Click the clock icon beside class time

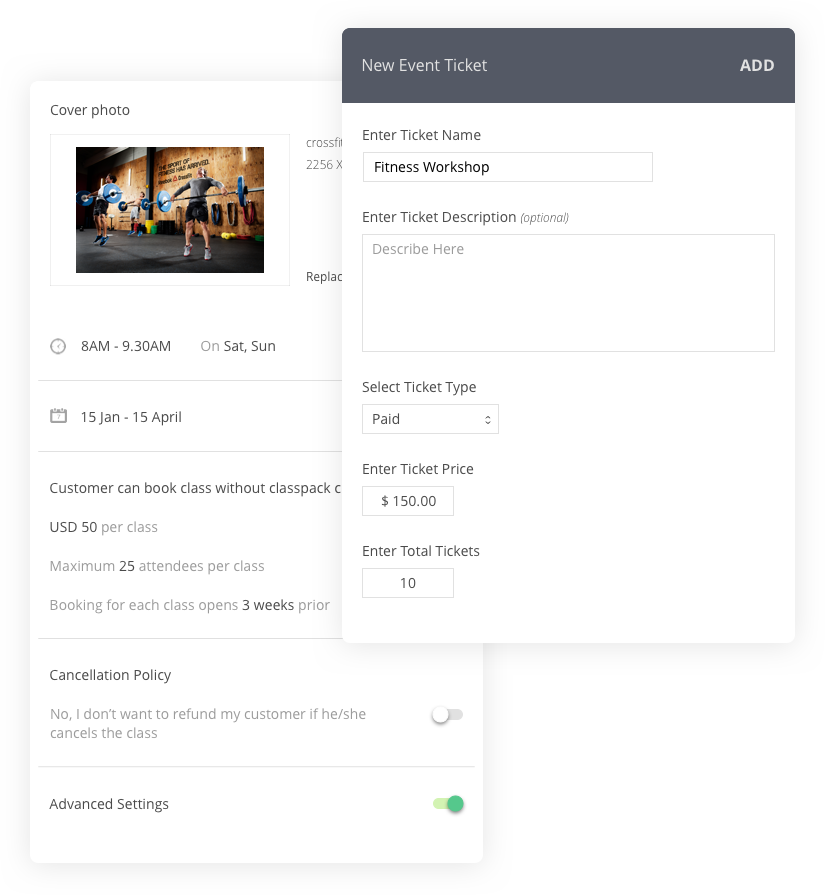tap(58, 346)
